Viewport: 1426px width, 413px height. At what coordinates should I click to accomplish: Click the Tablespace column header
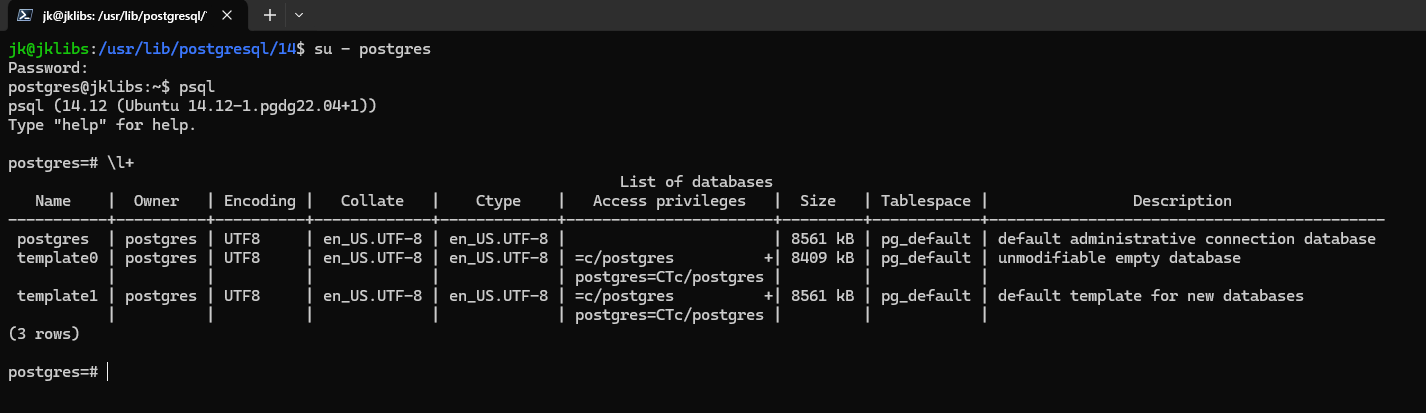925,201
